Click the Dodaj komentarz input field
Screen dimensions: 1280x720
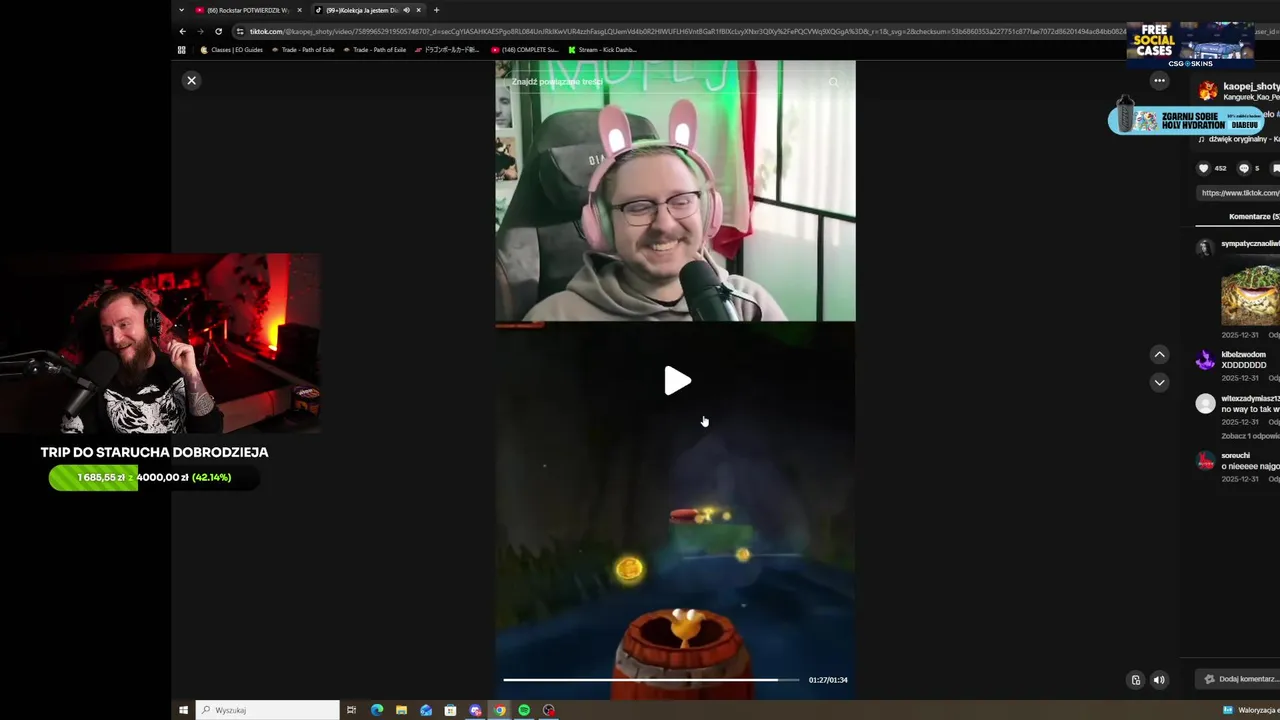pos(1238,679)
